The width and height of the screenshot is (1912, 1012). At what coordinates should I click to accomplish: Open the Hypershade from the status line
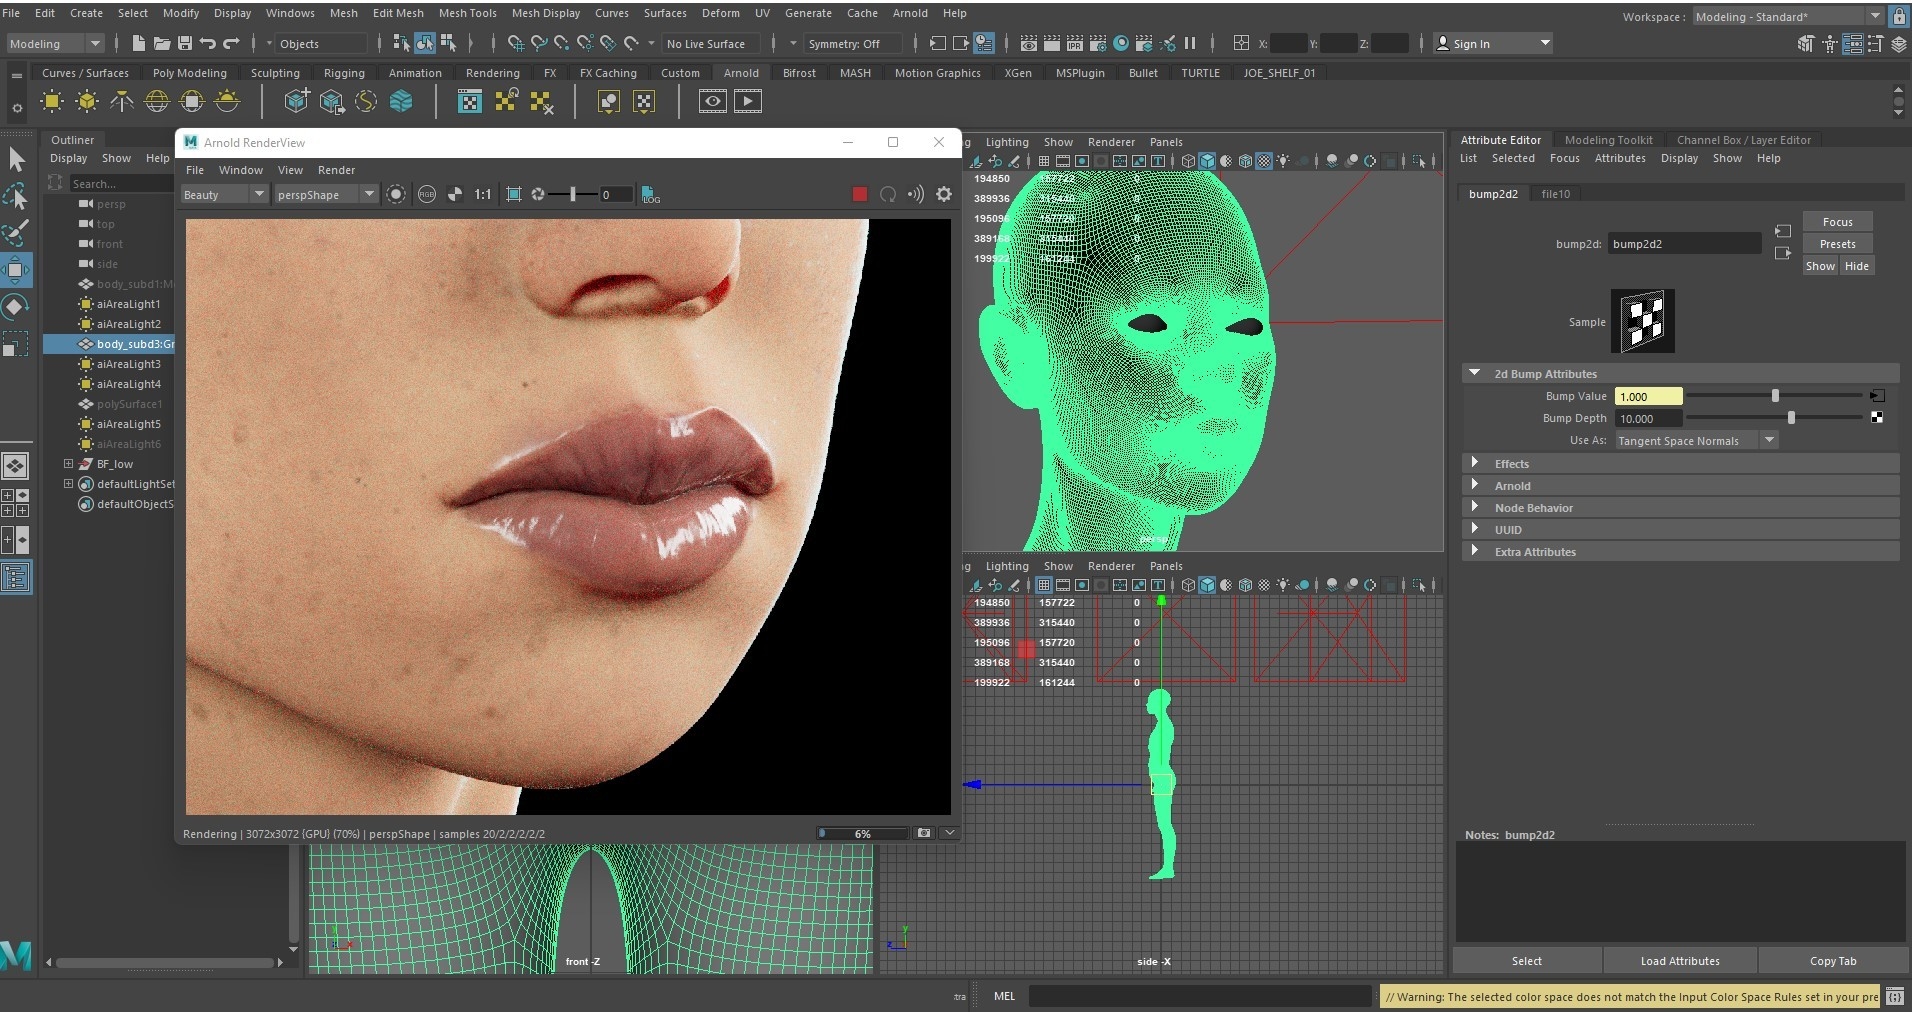tap(1121, 43)
